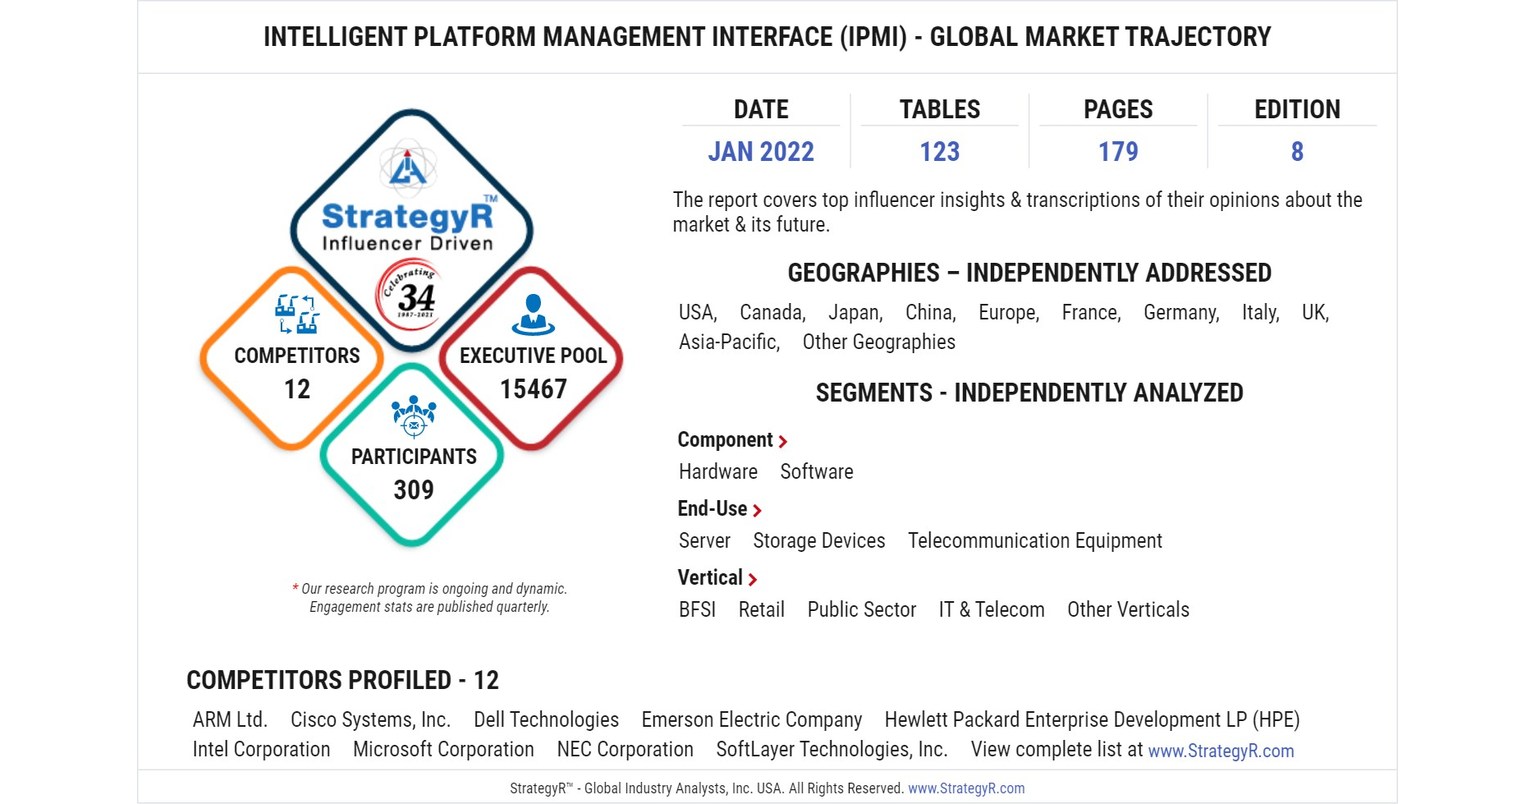Select Dell Technologies competitor name
The image size is (1535, 804).
546,720
